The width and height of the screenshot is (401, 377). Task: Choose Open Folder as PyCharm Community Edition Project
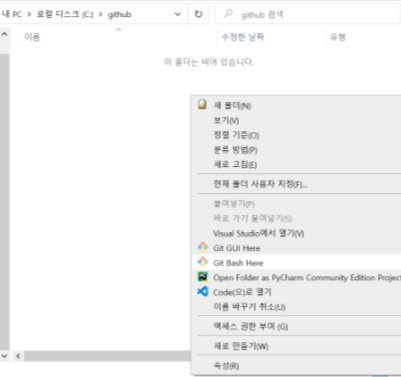pos(297,277)
